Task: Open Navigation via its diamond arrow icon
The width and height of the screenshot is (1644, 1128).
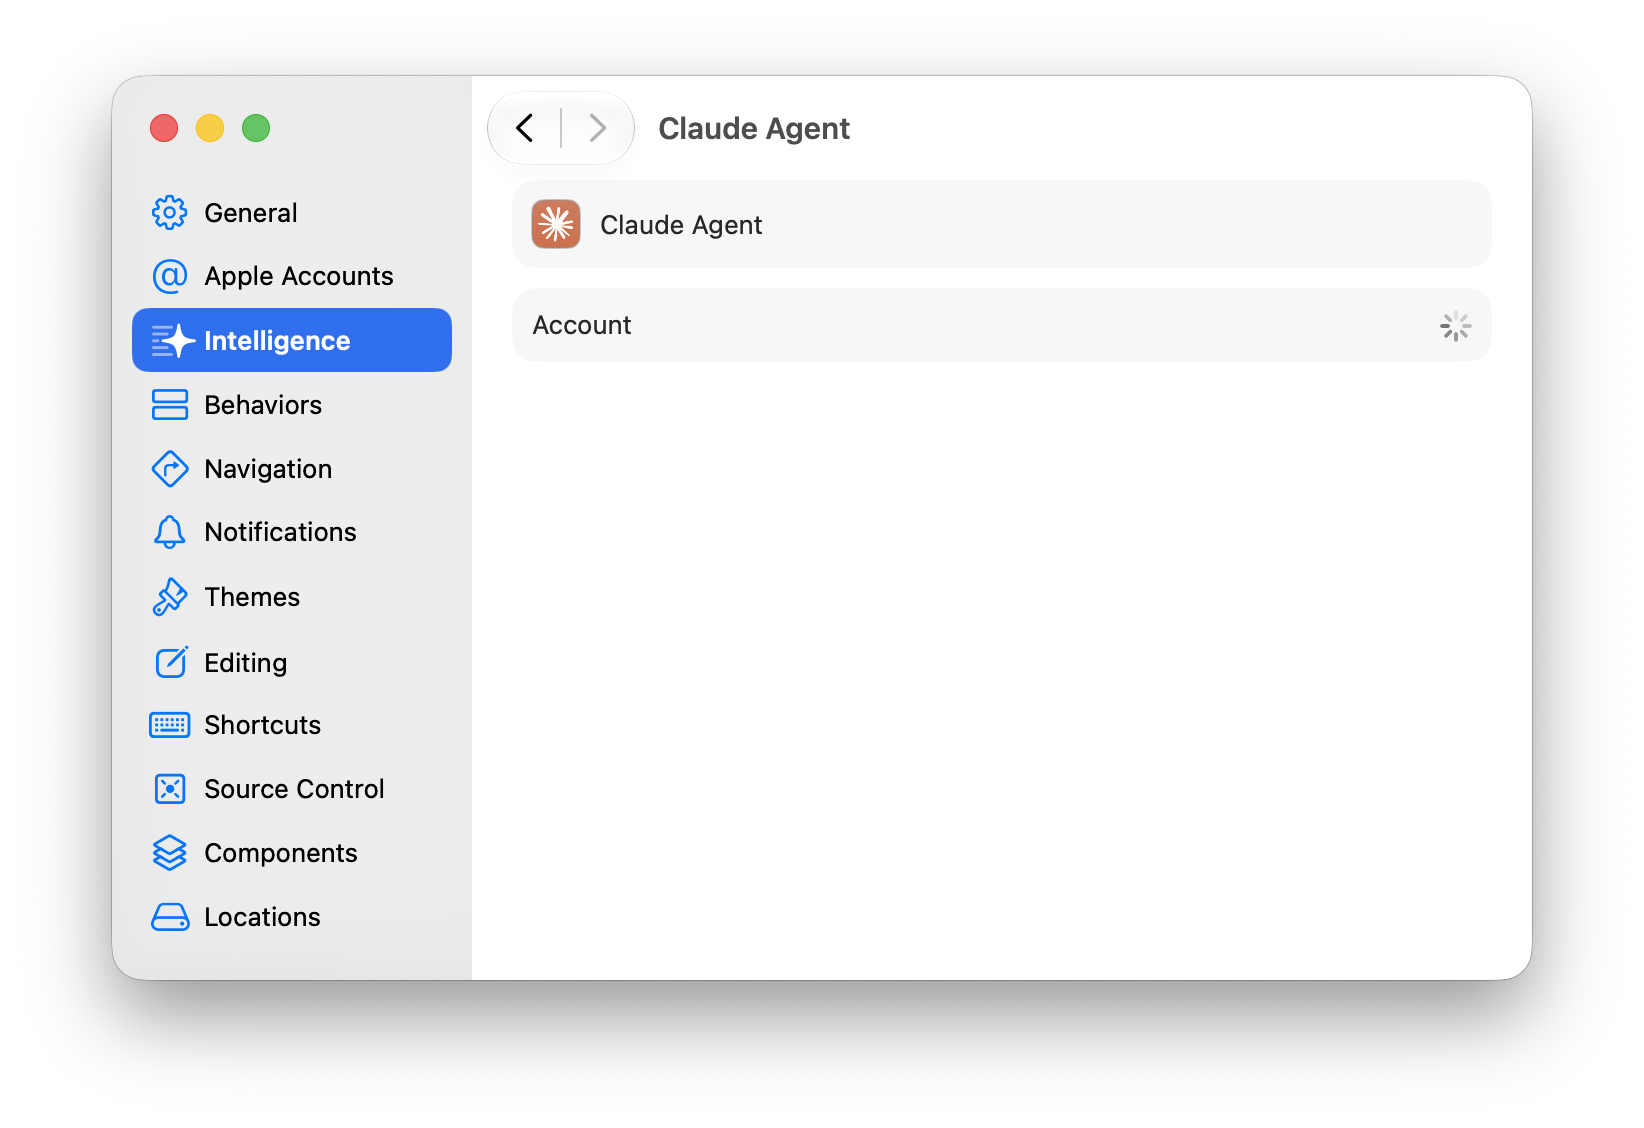Action: (x=169, y=469)
